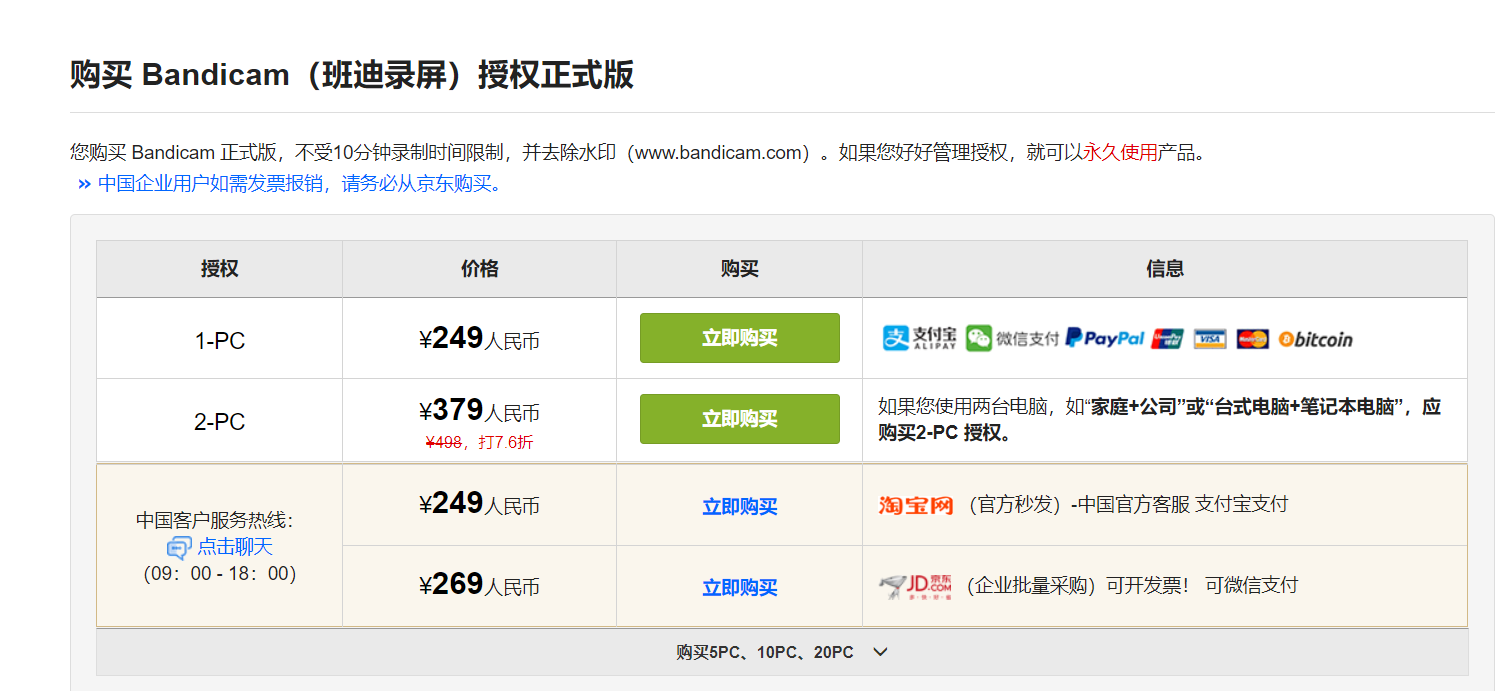Click the VISA card icon
This screenshot has width=1498, height=691.
[1210, 339]
